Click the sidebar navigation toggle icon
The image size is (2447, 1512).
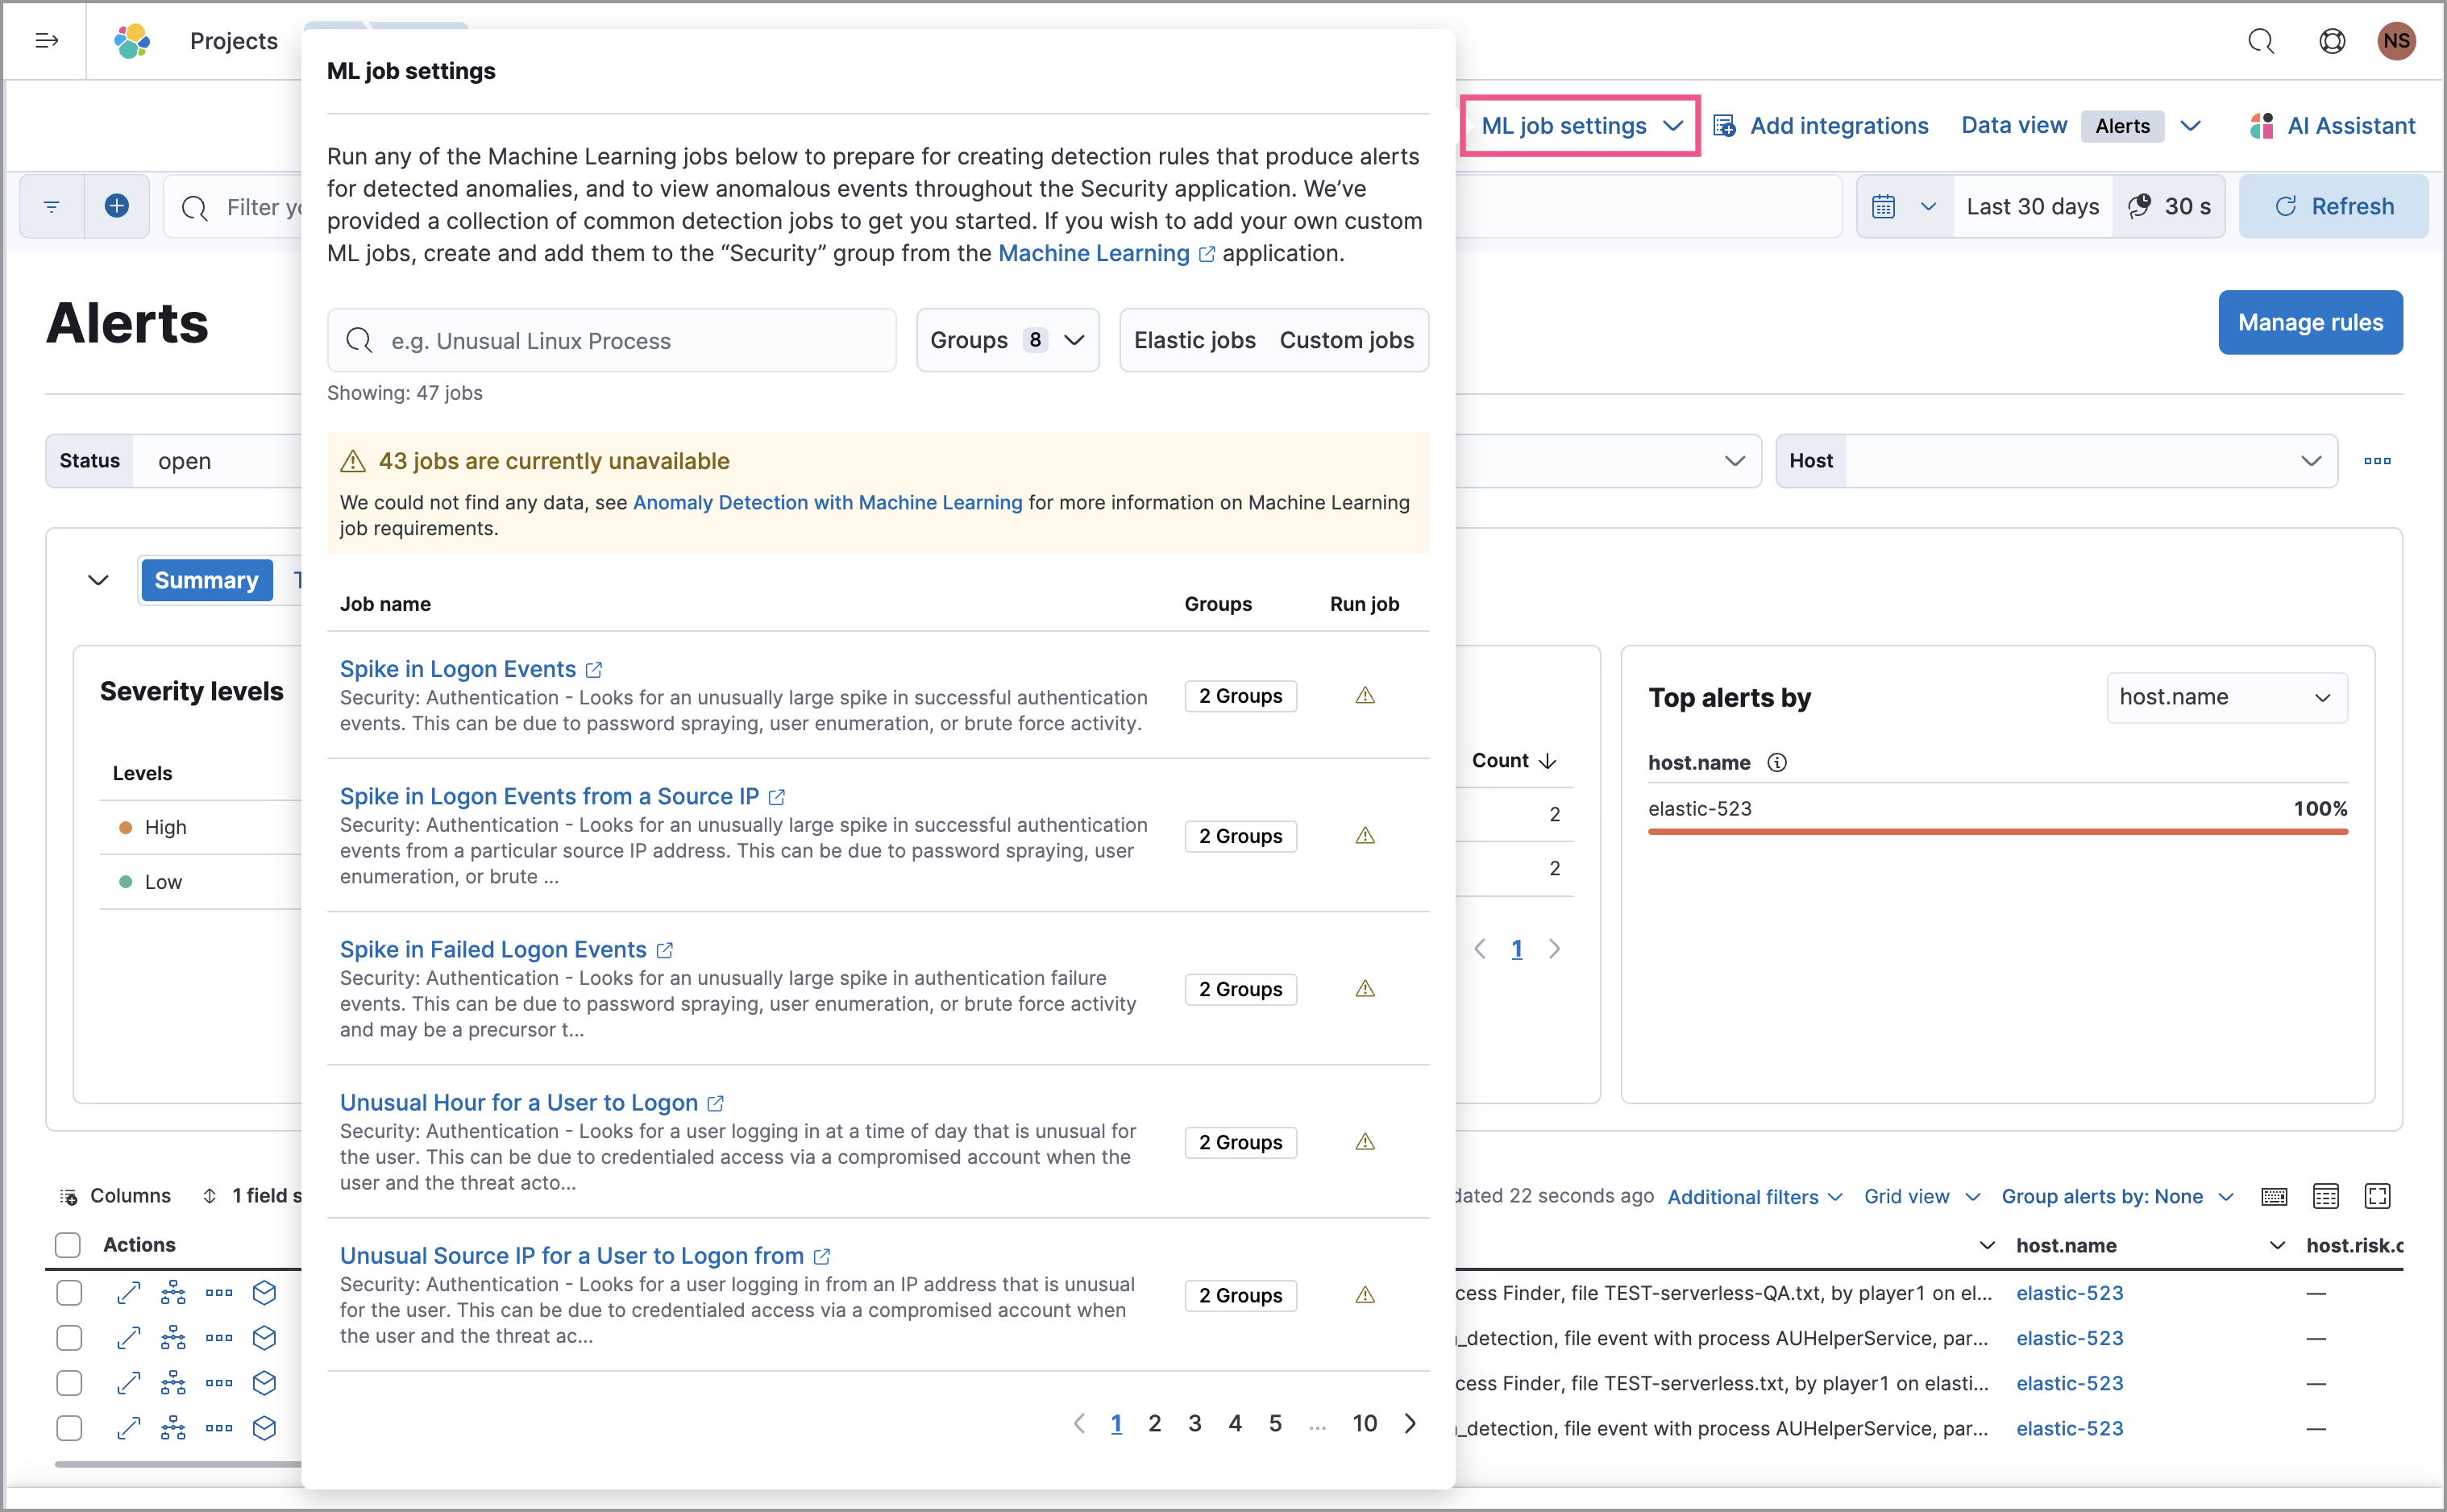[46, 41]
